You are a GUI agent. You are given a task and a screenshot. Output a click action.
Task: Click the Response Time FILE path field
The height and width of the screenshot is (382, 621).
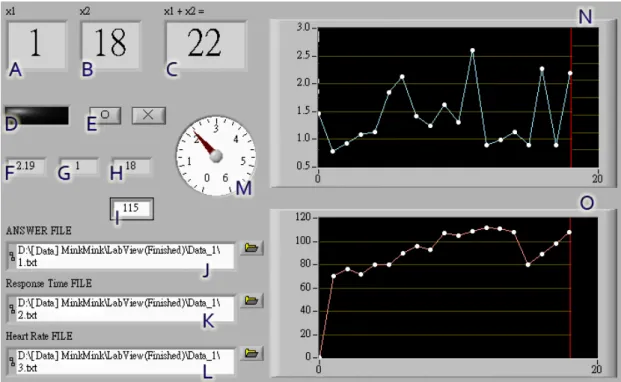[120, 309]
